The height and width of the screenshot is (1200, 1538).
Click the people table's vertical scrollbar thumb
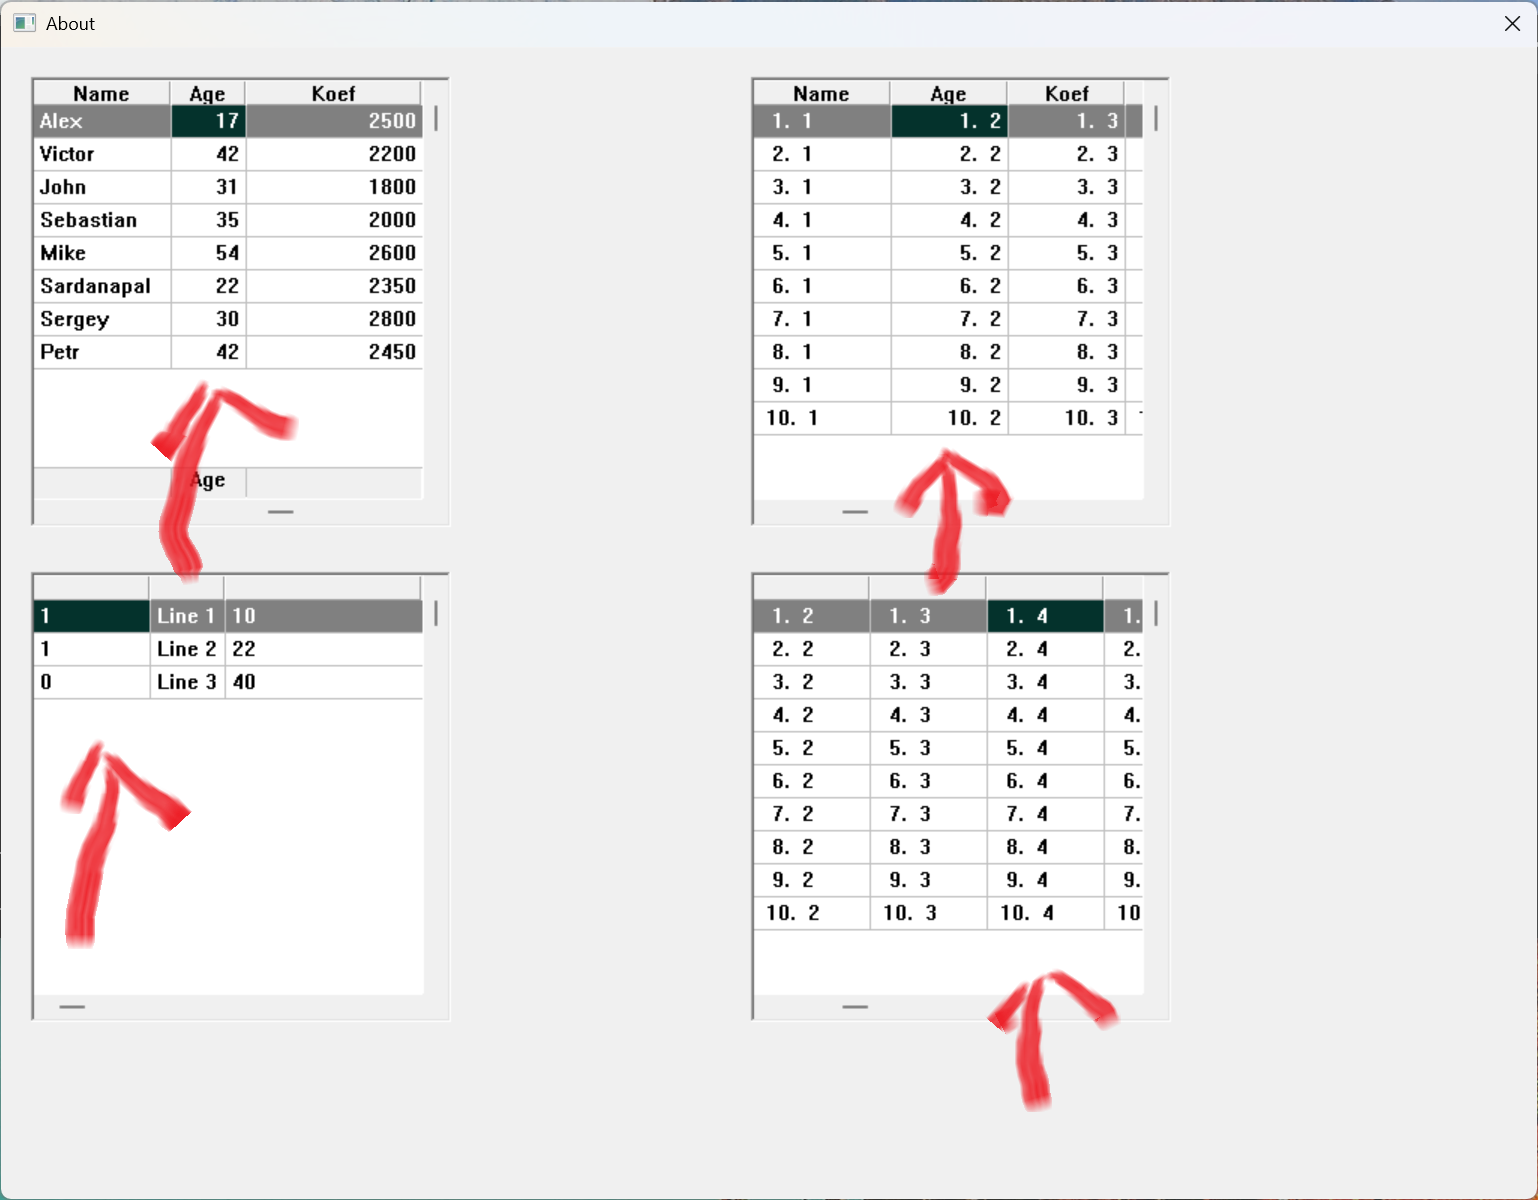tap(436, 119)
